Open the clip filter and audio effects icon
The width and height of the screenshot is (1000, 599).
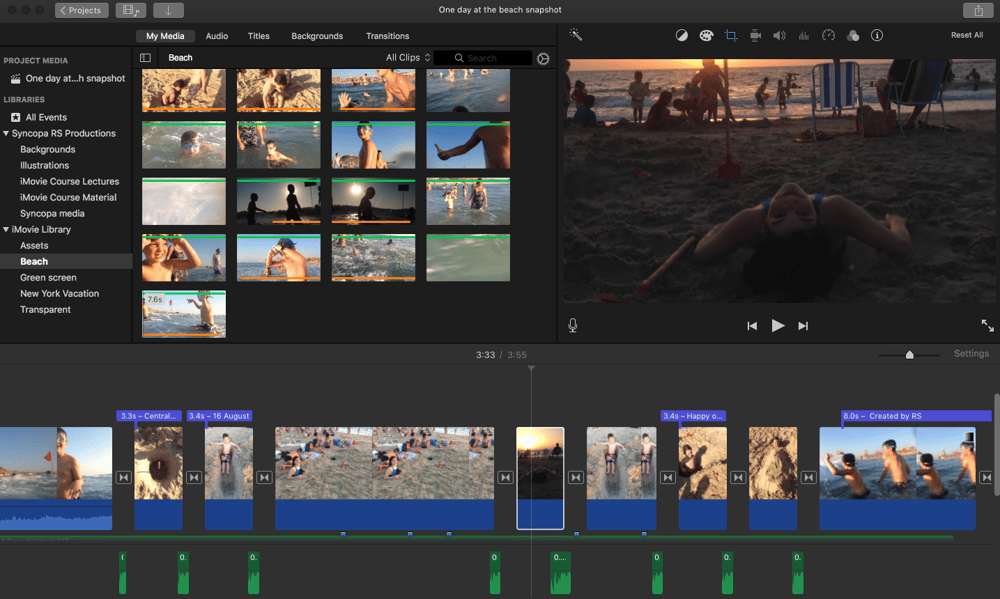point(853,36)
